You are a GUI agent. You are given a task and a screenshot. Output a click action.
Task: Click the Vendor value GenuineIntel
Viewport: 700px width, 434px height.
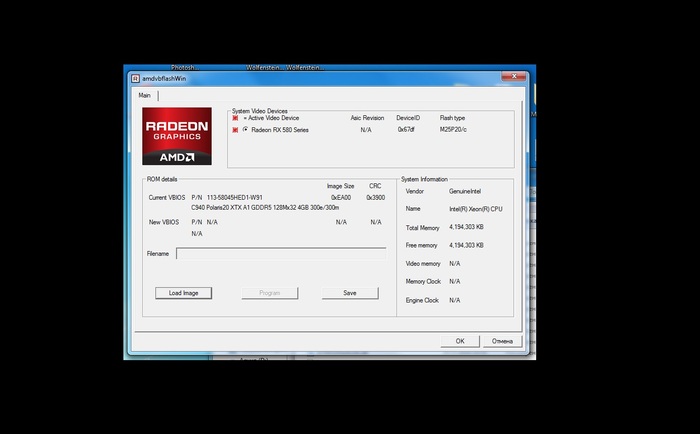[x=465, y=191]
